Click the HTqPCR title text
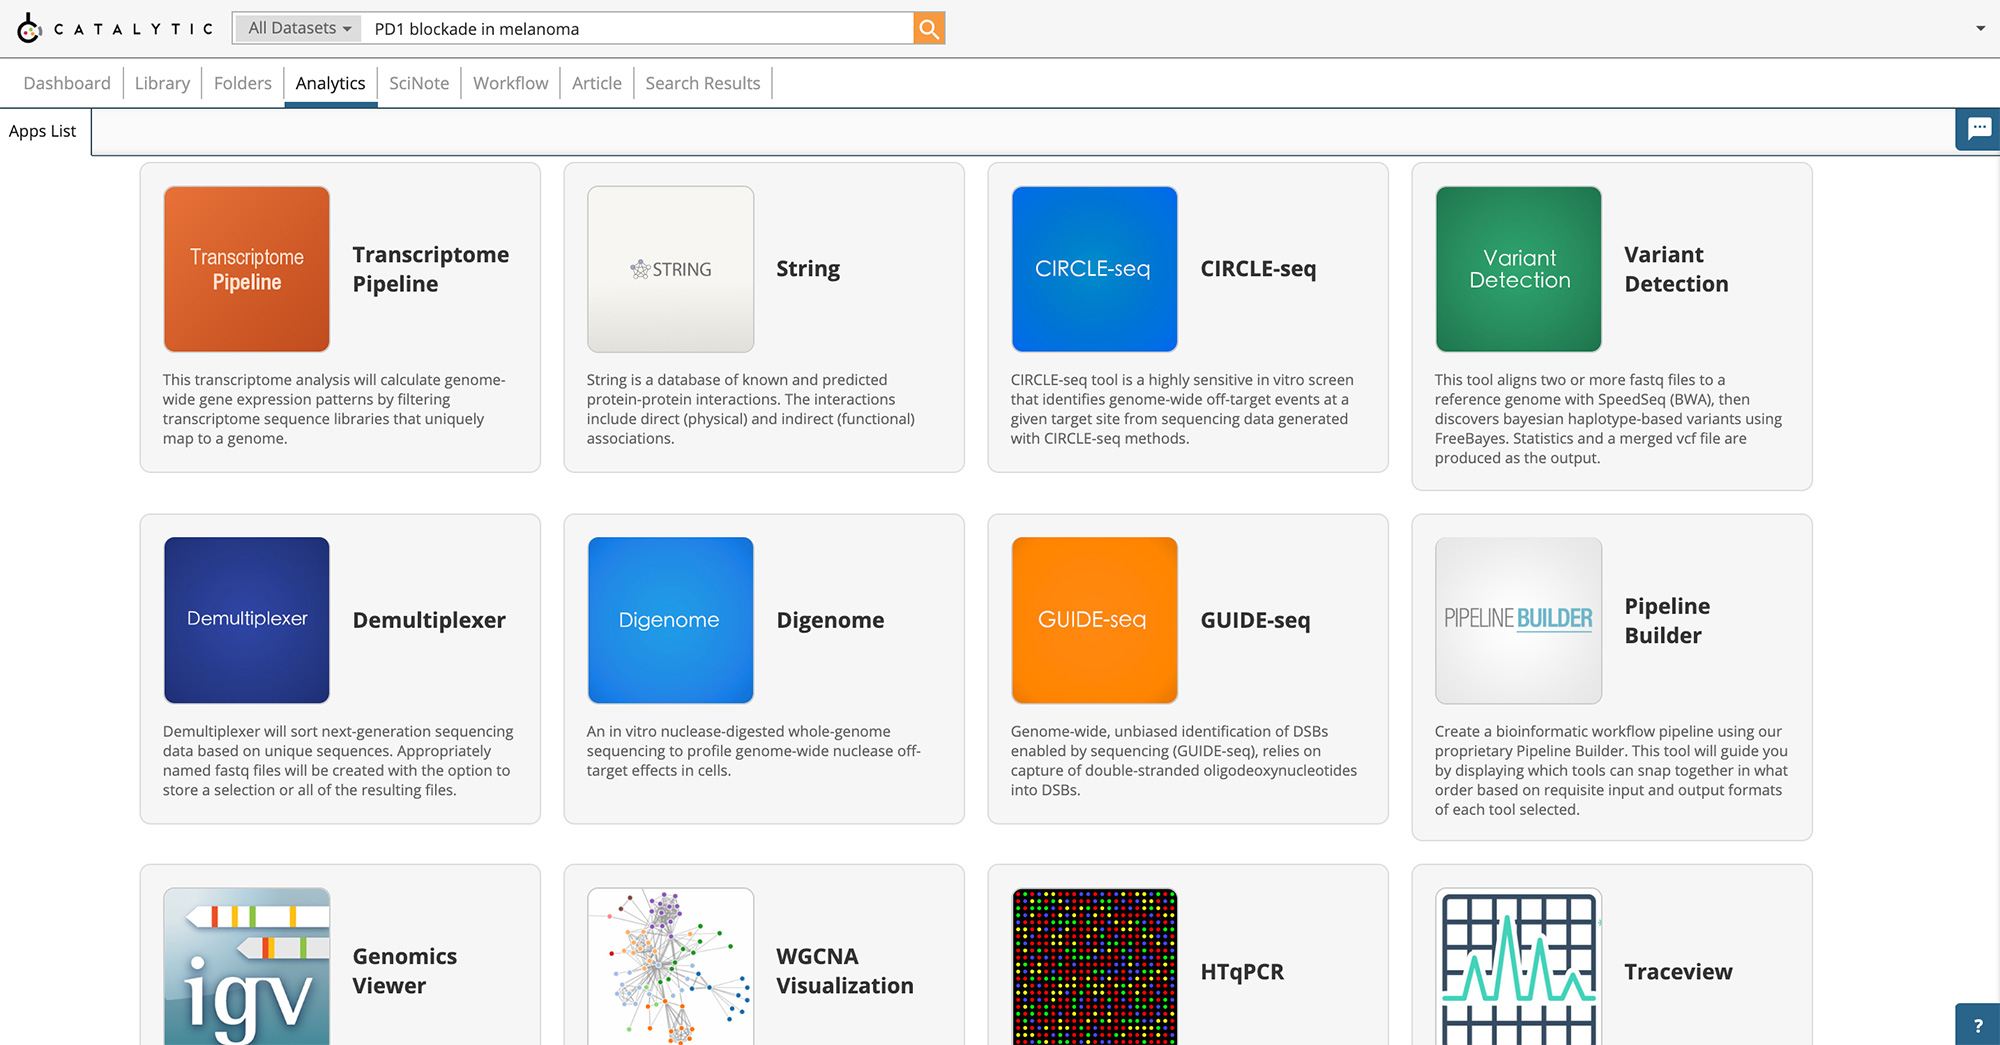Screen dimensions: 2000x1045 click(1242, 971)
